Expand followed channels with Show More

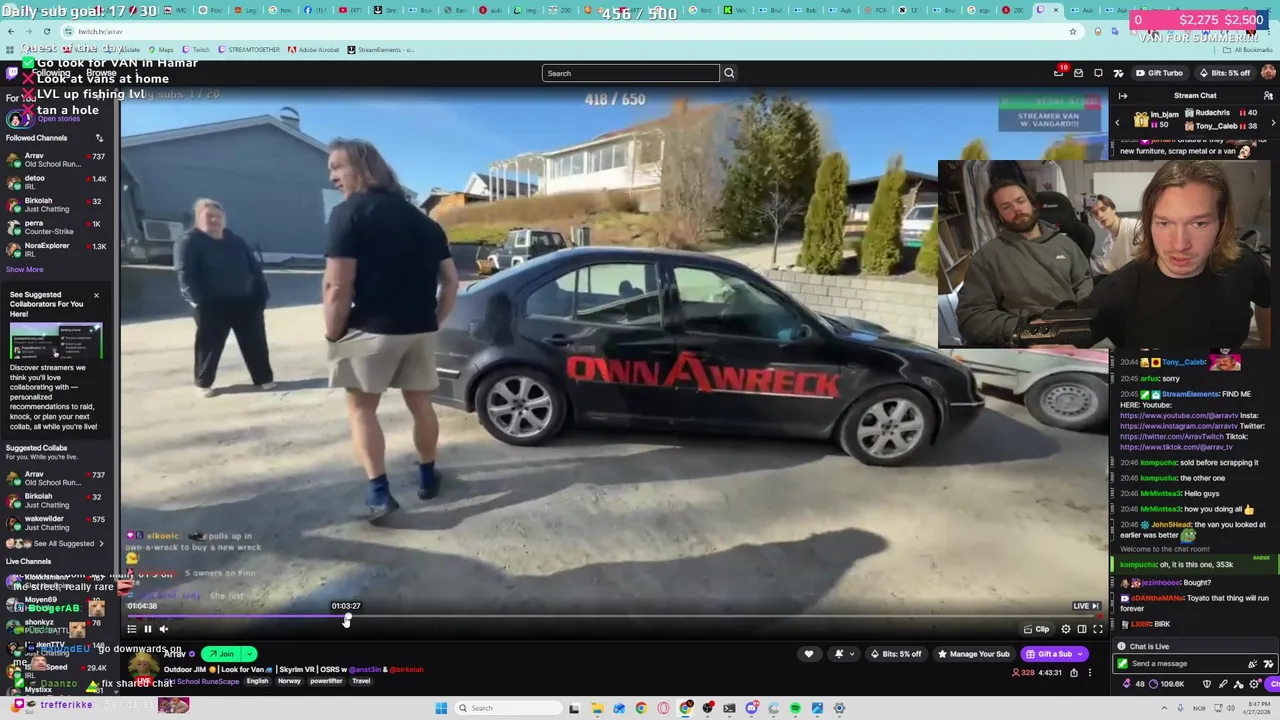click(24, 270)
